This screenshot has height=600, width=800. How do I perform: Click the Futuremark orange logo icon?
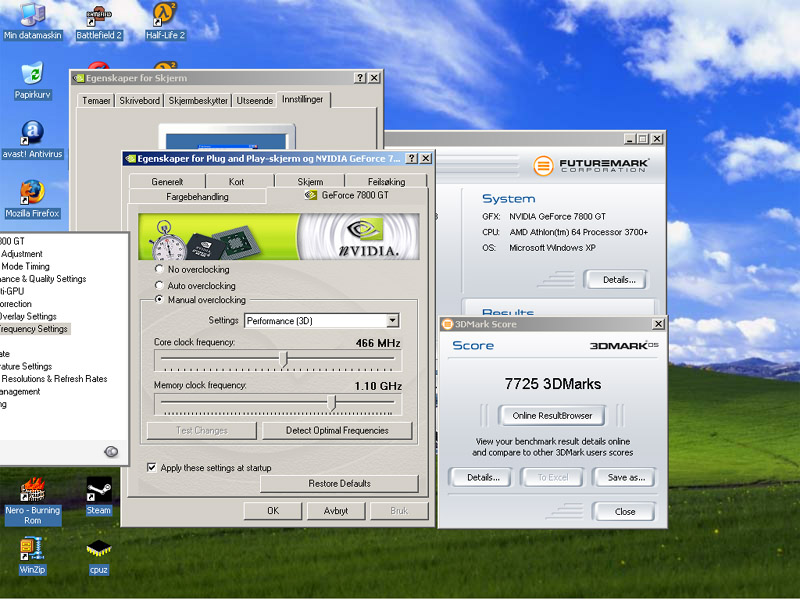543,166
